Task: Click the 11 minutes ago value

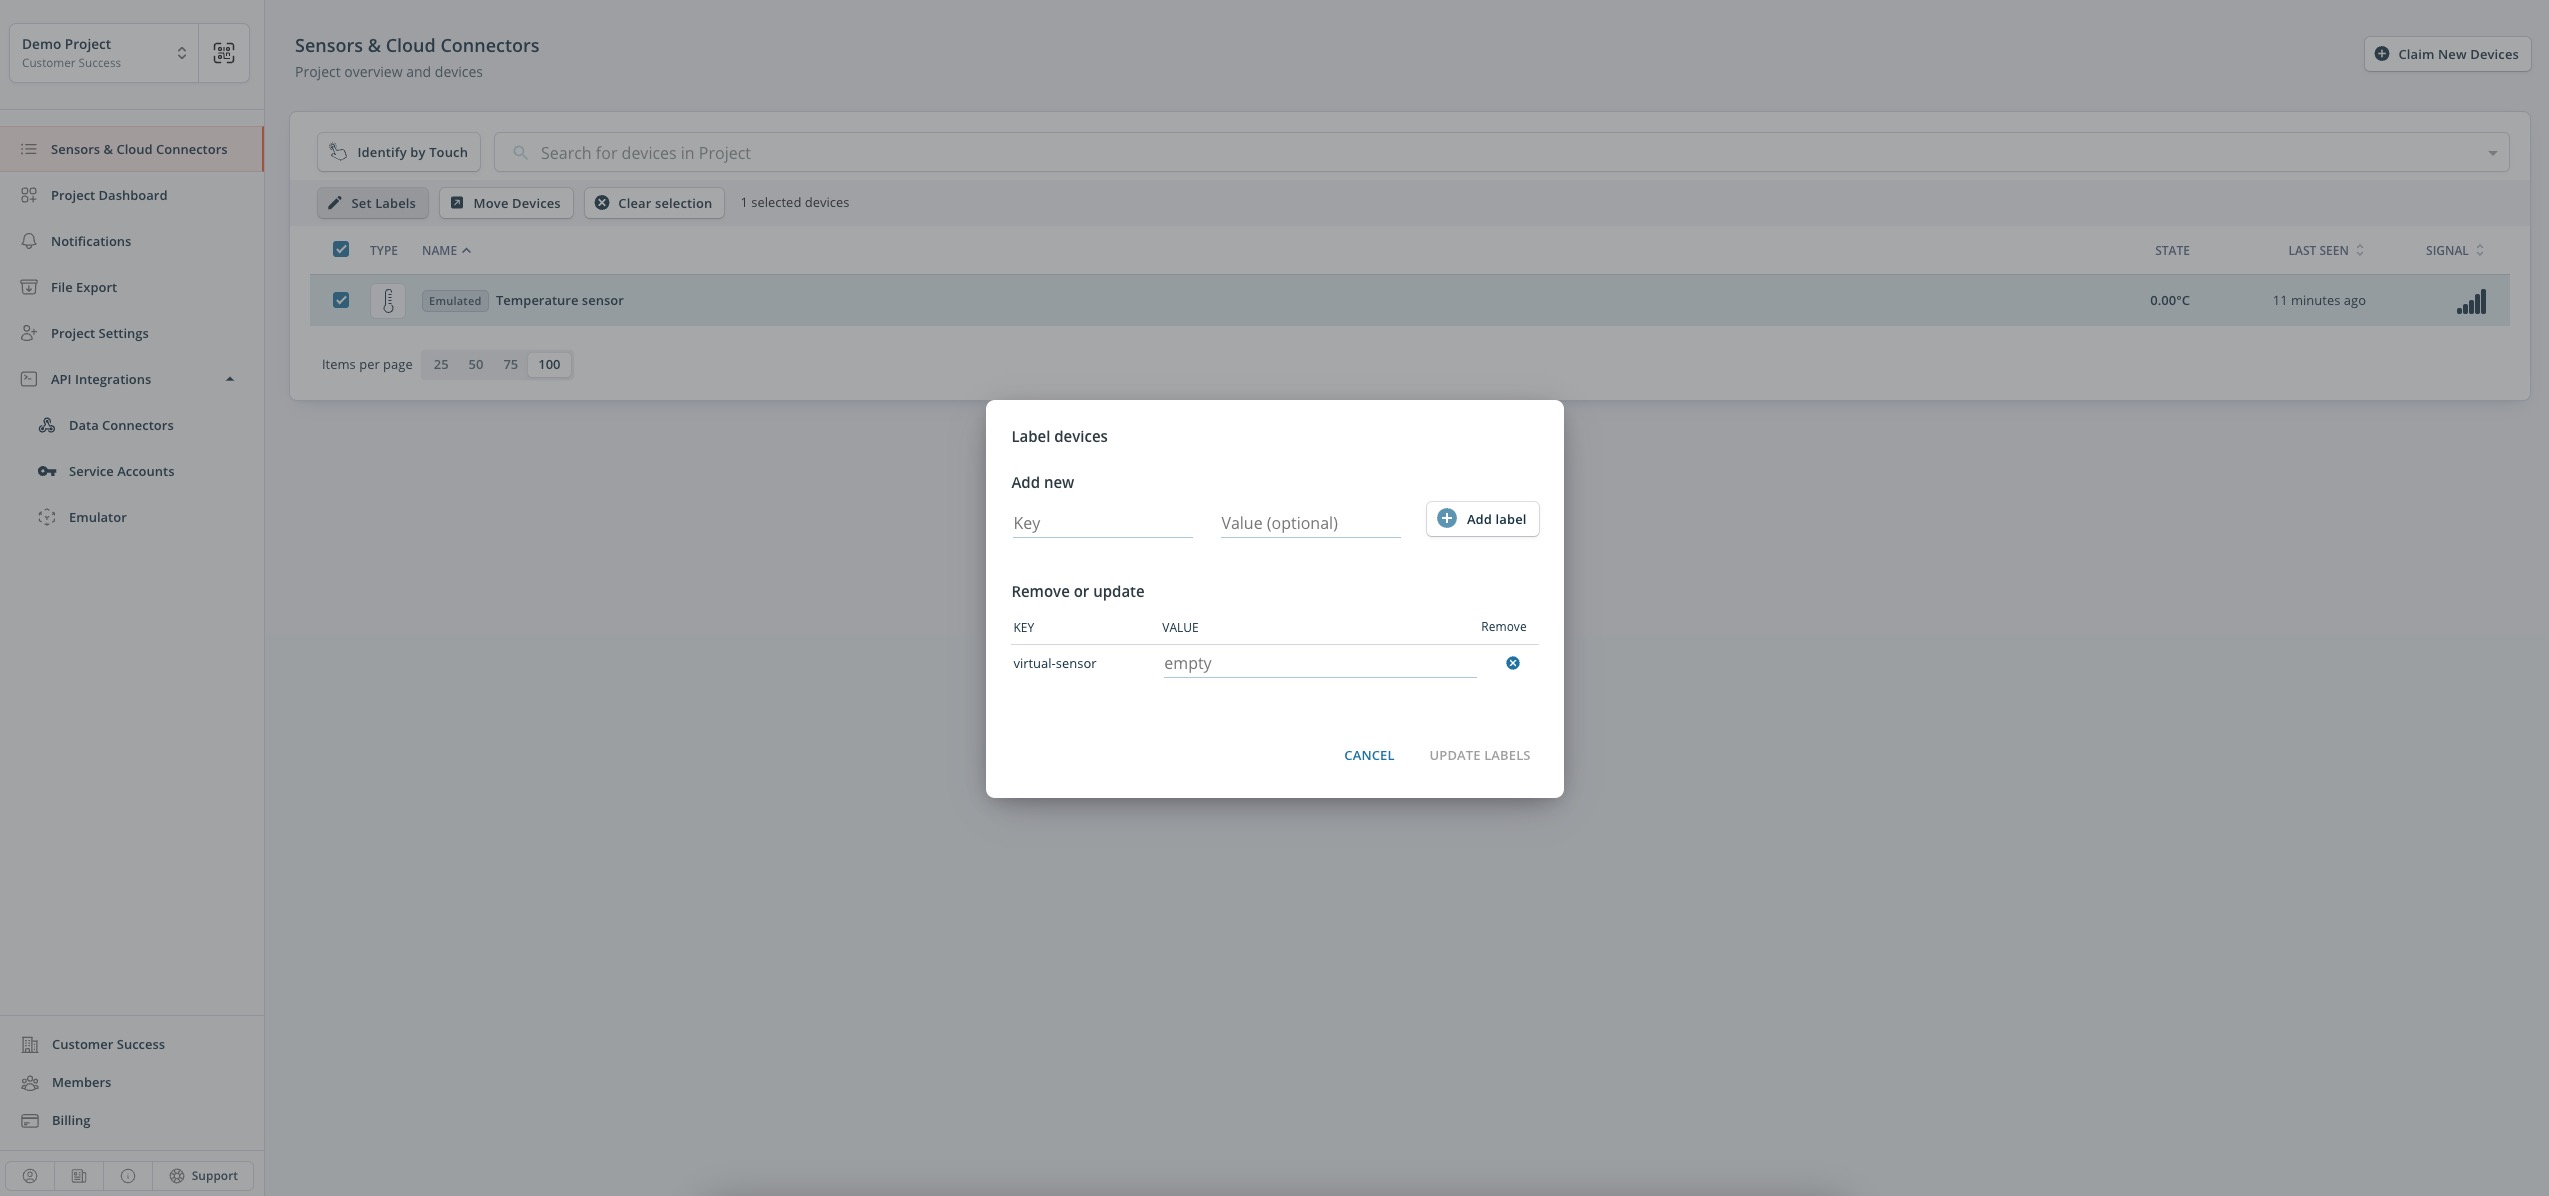Action: (2319, 300)
